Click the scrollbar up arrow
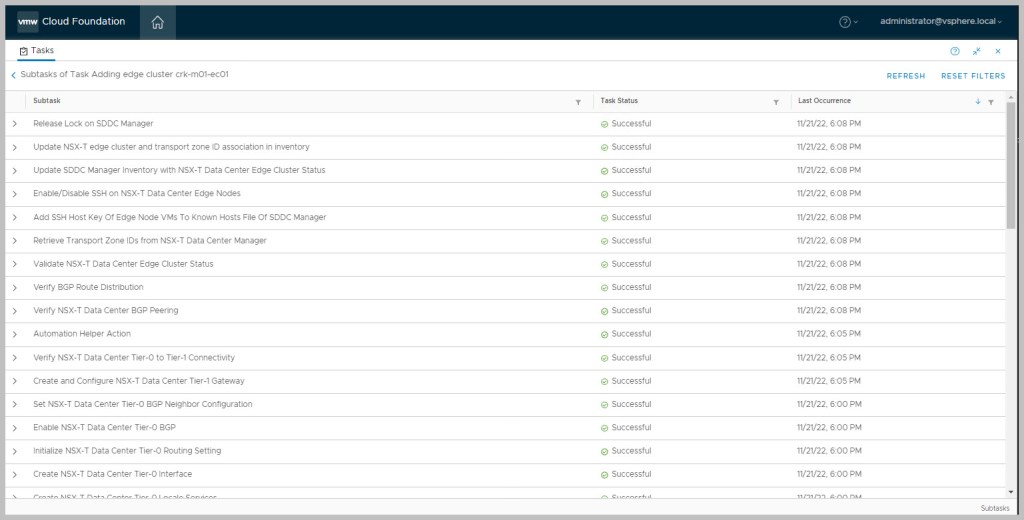This screenshot has height=520, width=1024. (1011, 97)
